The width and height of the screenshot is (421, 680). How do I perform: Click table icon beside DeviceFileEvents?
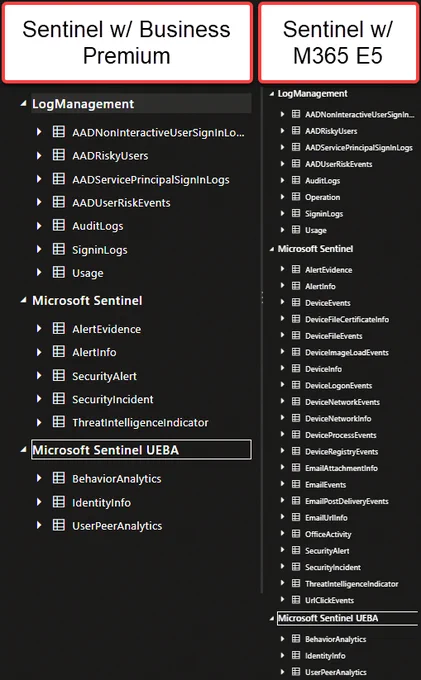coord(296,335)
